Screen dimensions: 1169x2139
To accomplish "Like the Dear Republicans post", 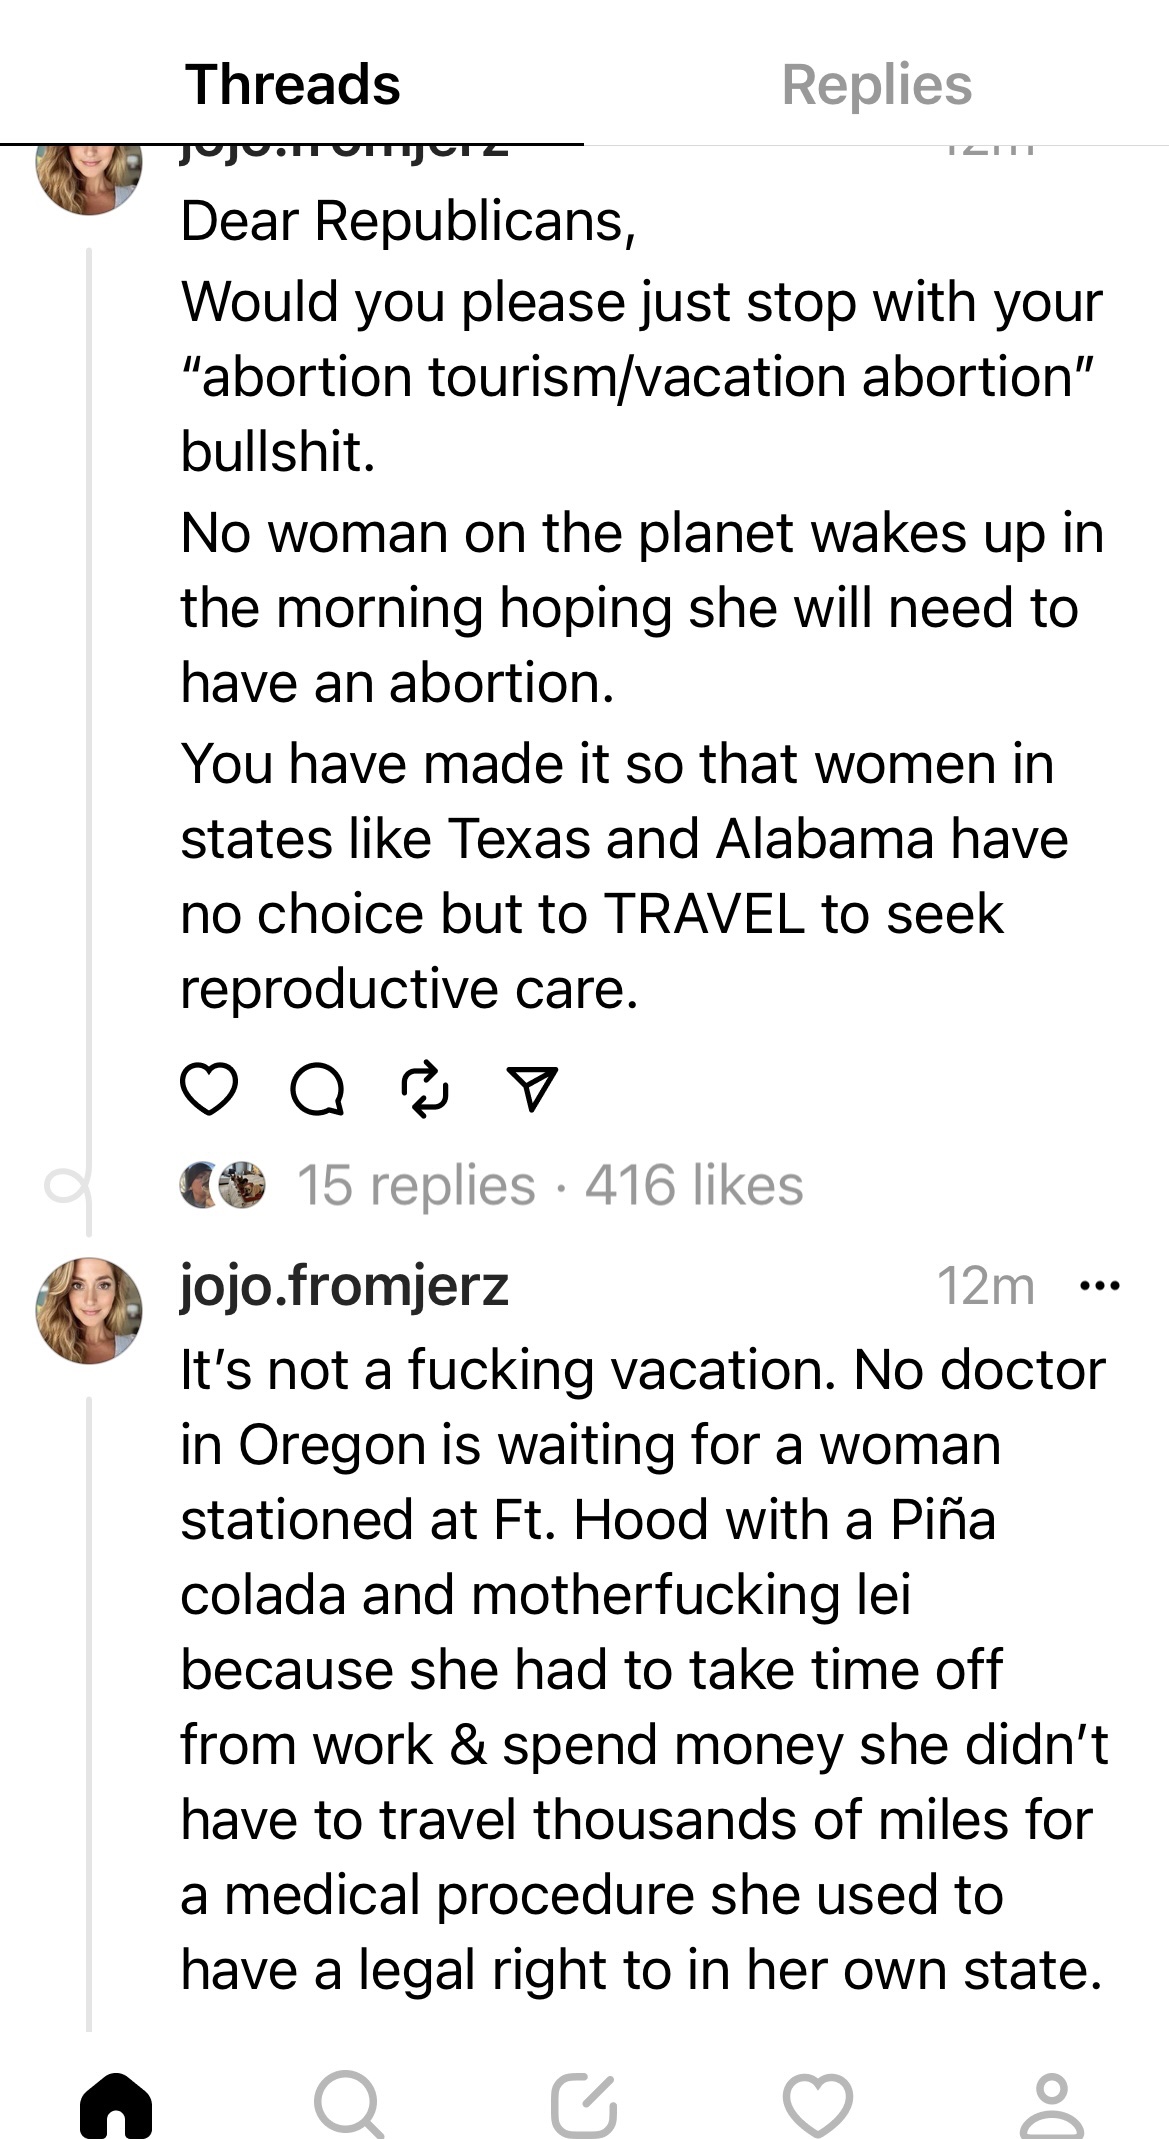I will tap(208, 1089).
